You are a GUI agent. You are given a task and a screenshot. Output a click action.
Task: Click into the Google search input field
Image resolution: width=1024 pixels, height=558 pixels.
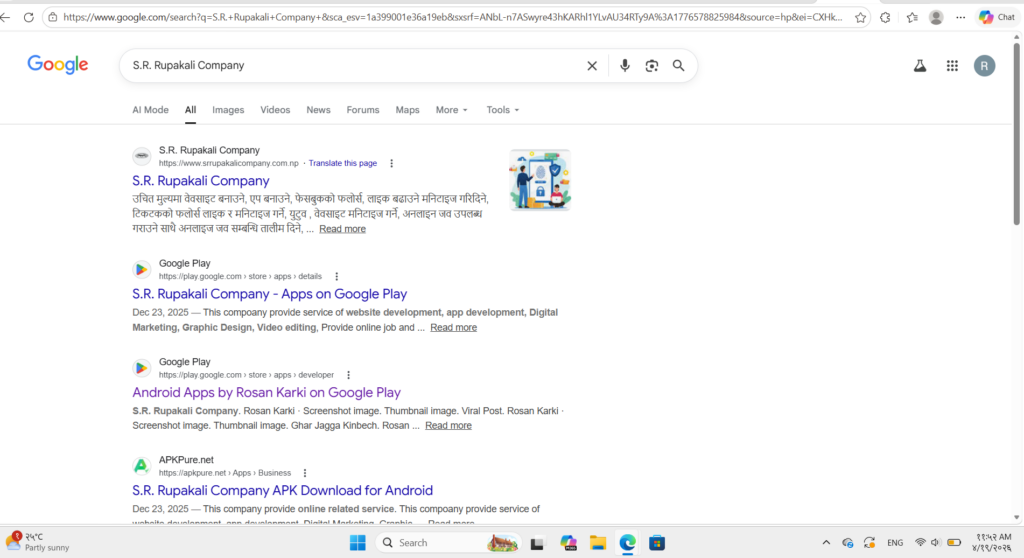tap(353, 65)
